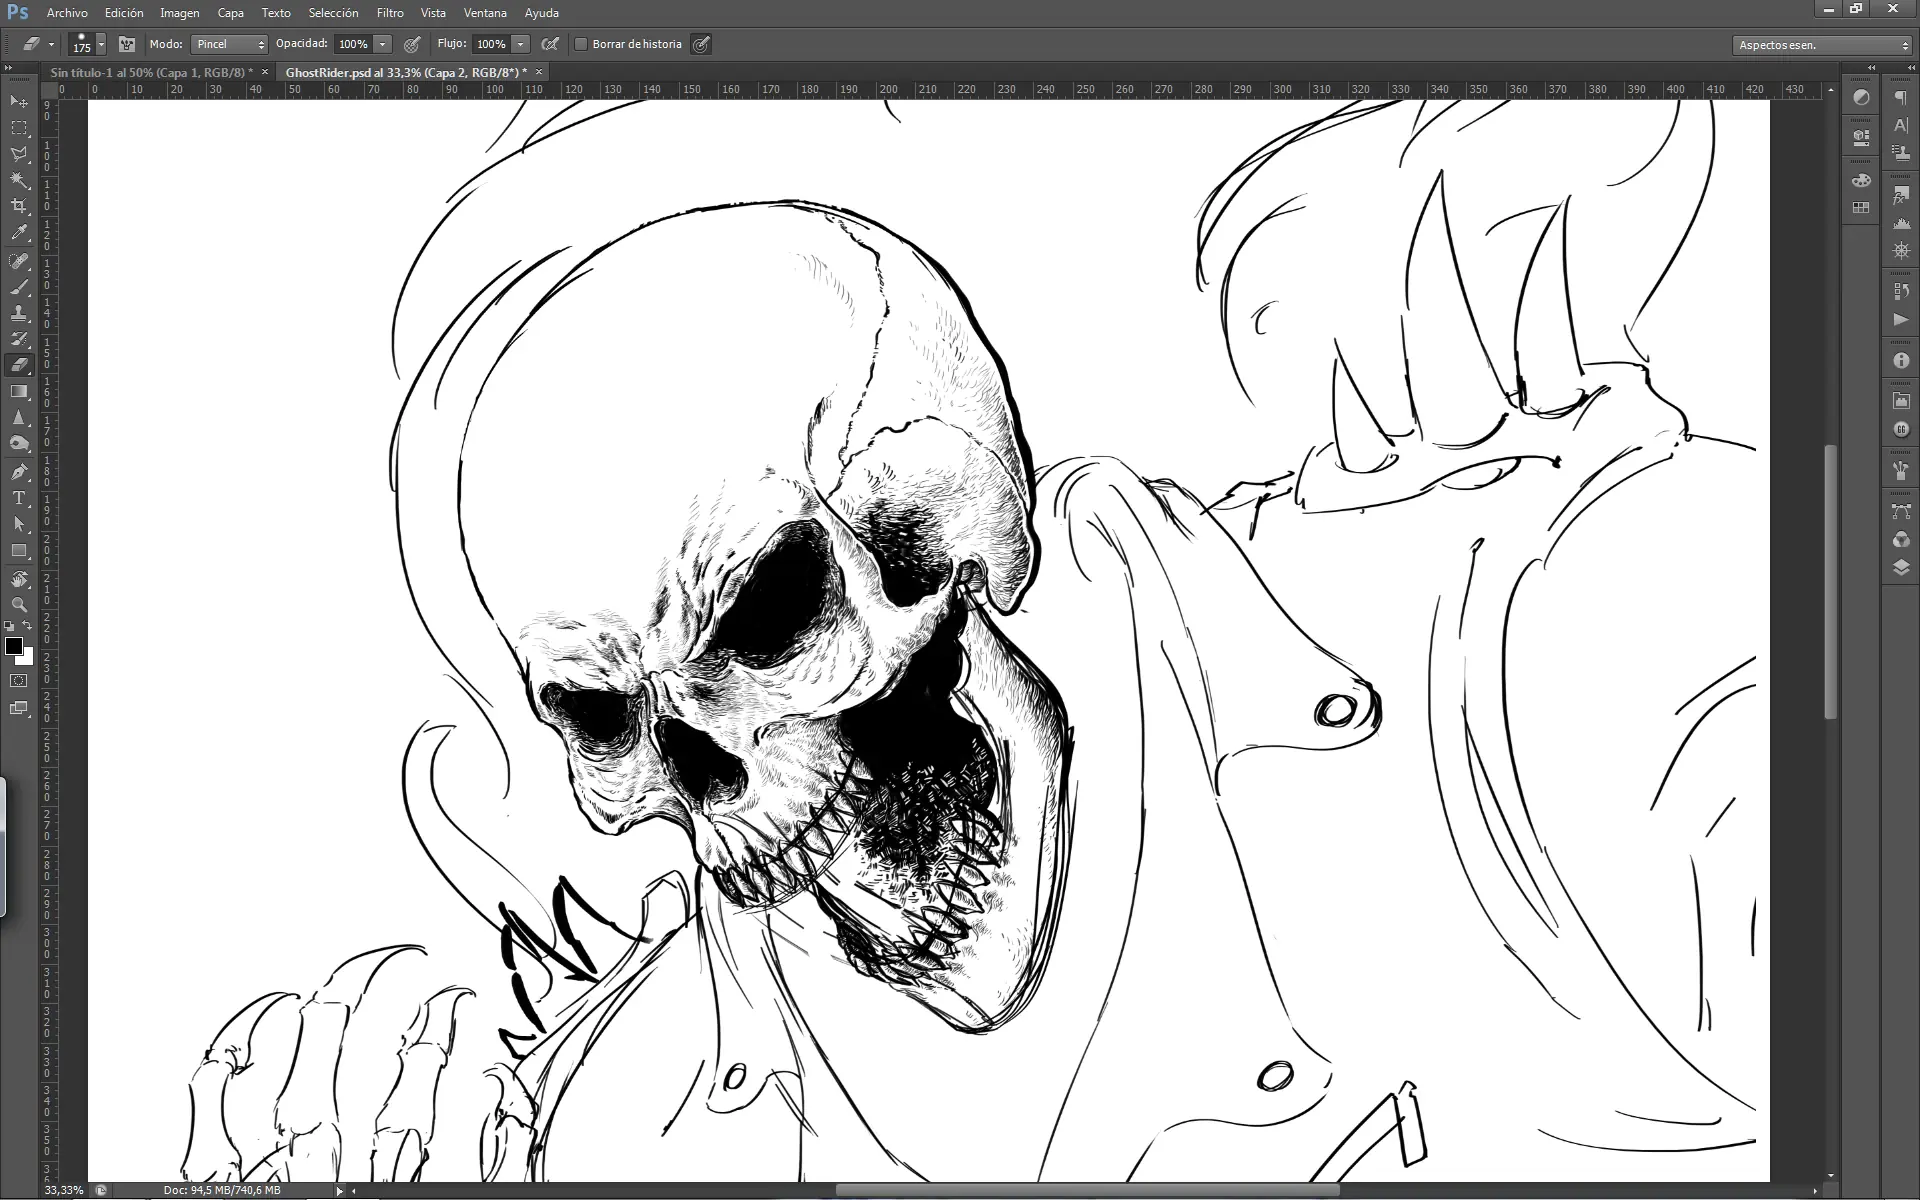Open the tool preset picker arrow

coord(51,44)
